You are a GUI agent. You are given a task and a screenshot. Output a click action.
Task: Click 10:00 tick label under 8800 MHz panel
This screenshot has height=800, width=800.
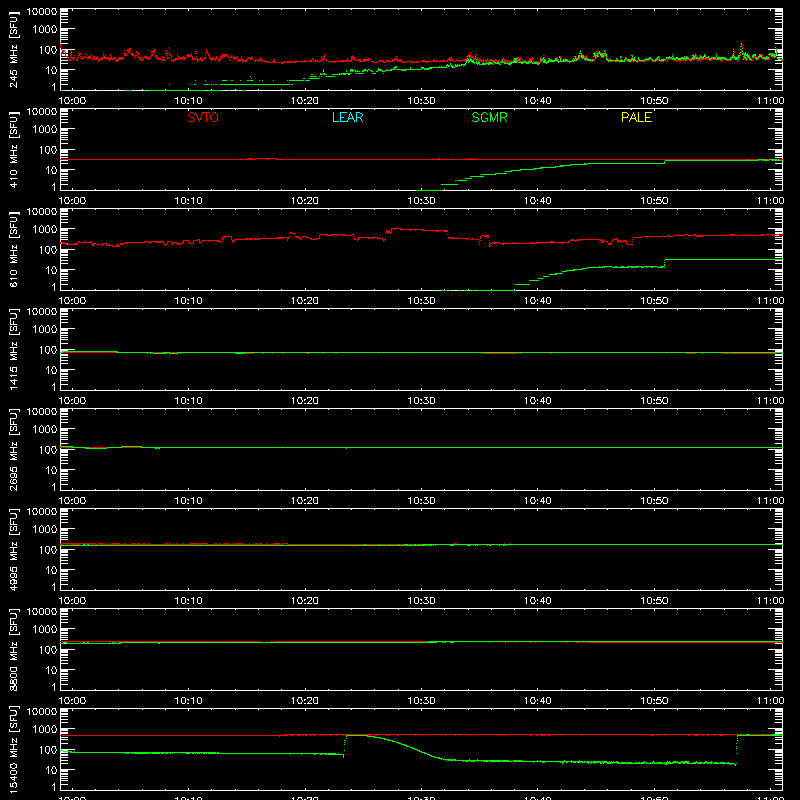coord(72,701)
